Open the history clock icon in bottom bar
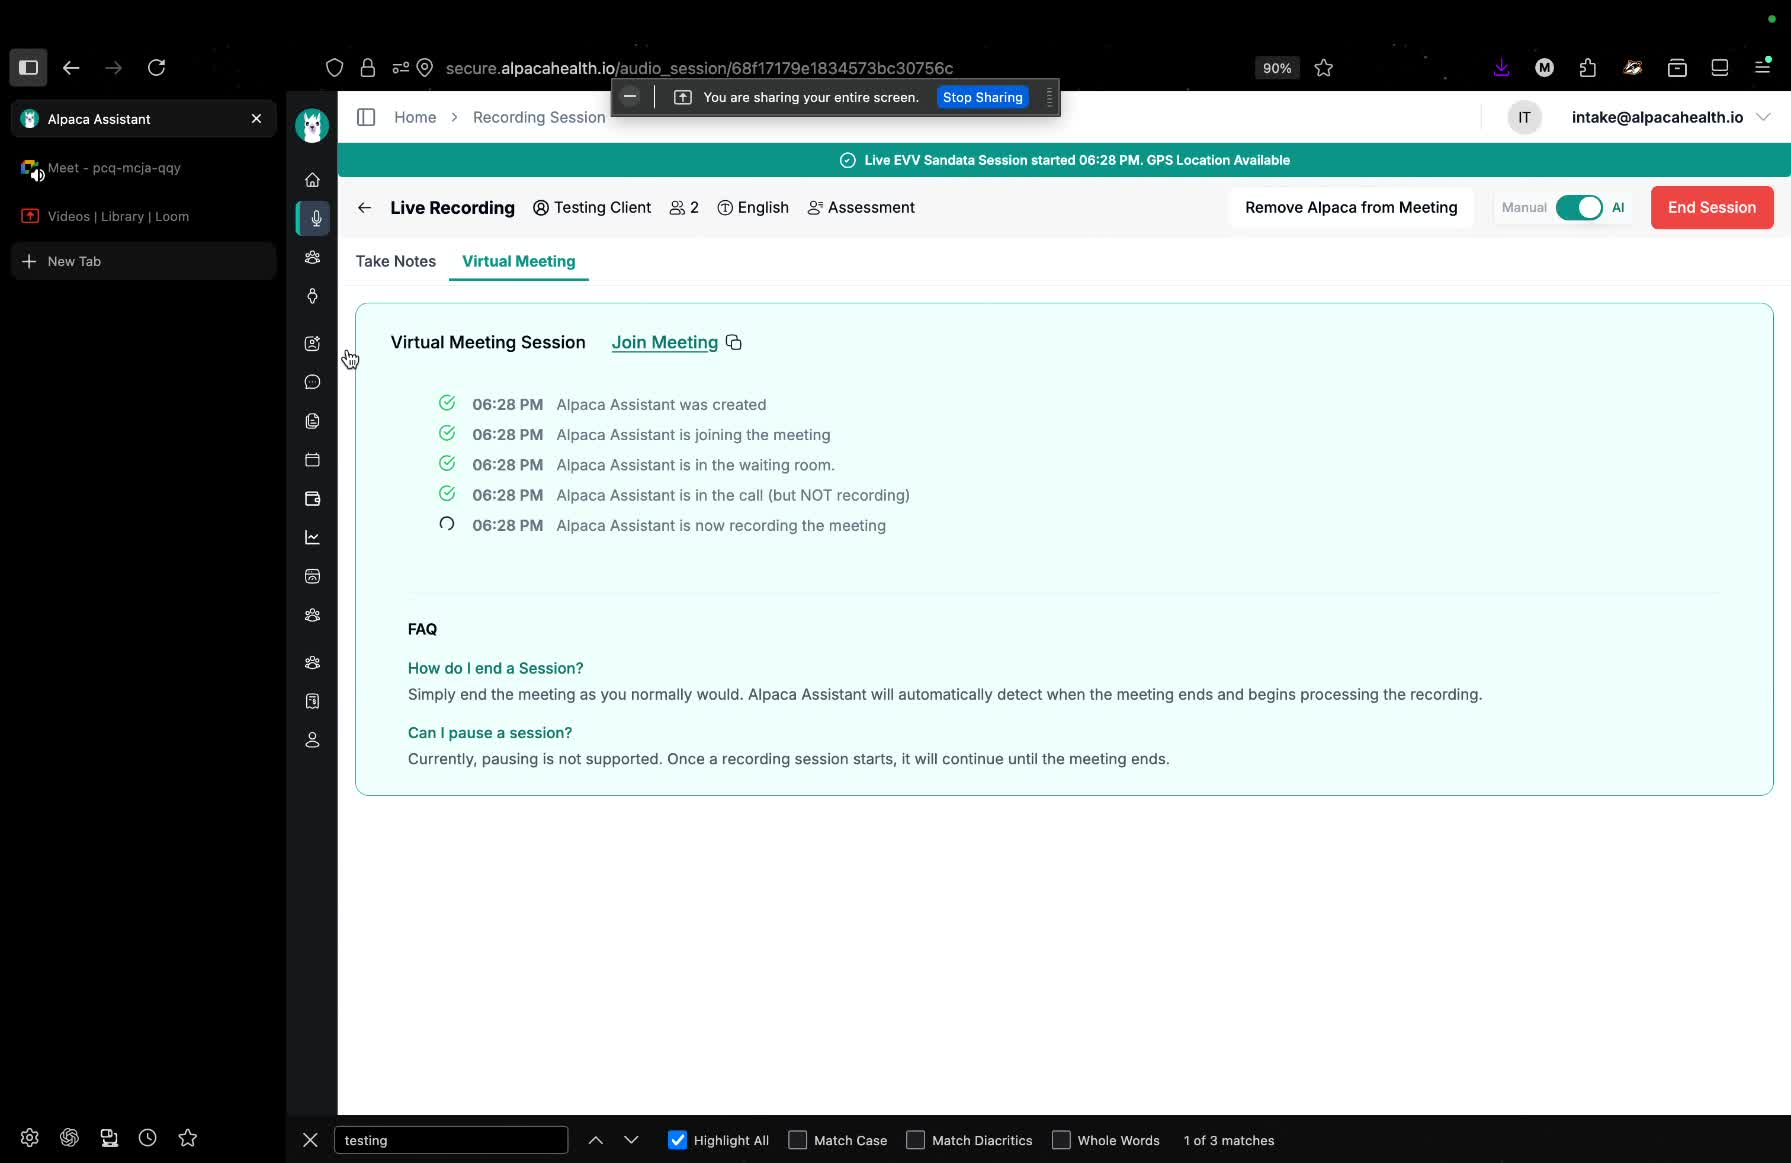Viewport: 1791px width, 1163px height. [x=148, y=1138]
